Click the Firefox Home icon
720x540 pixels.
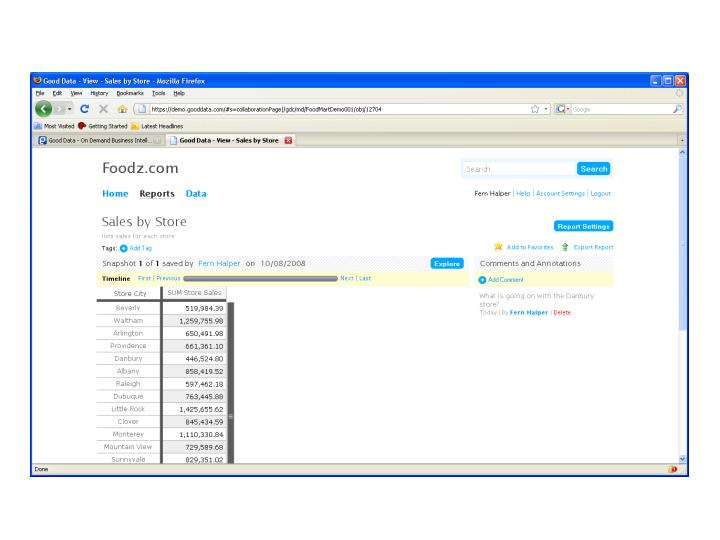[x=123, y=108]
